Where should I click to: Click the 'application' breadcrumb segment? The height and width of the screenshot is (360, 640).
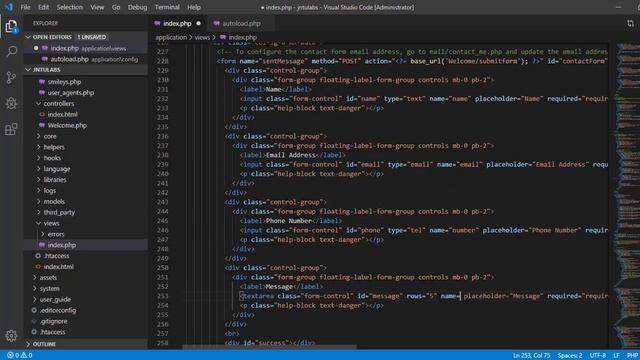tap(171, 37)
